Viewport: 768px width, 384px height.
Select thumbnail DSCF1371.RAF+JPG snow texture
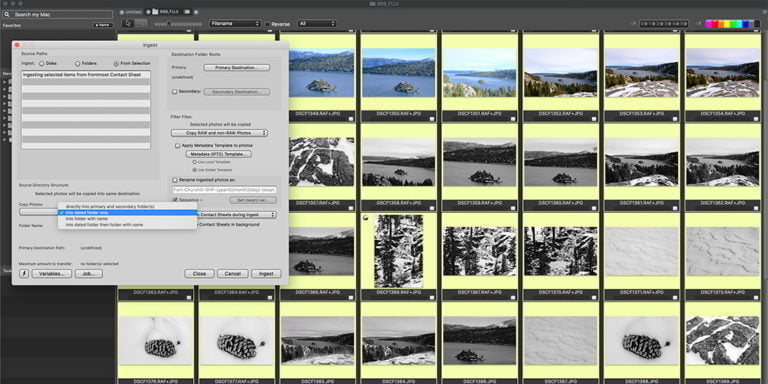tap(642, 251)
